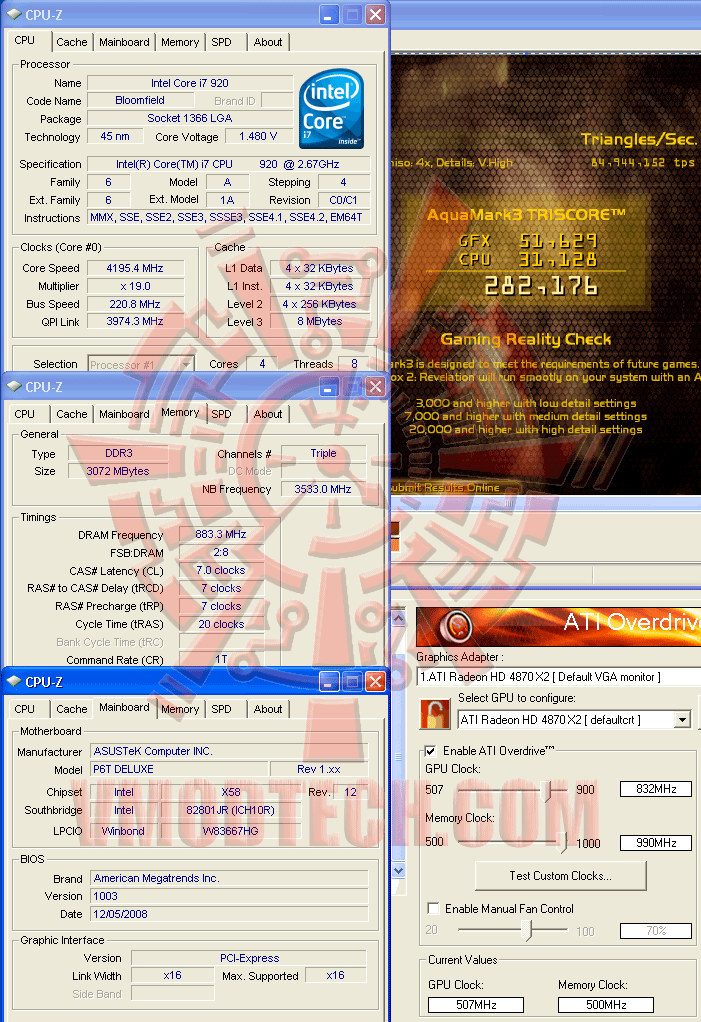This screenshot has width=701, height=1022.
Task: Select SPD tab in Memory CPU-Z window
Action: click(222, 414)
